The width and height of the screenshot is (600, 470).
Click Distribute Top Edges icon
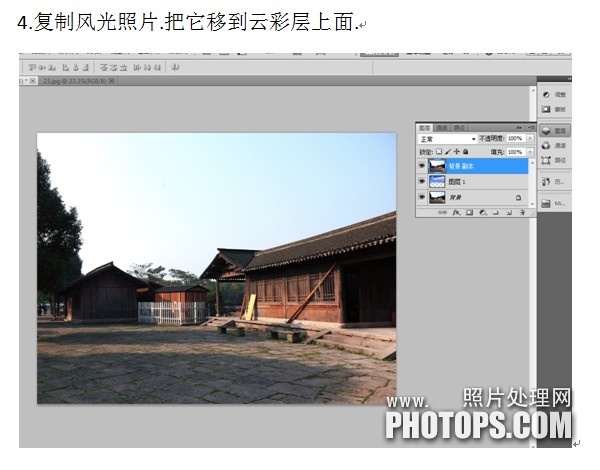[104, 68]
